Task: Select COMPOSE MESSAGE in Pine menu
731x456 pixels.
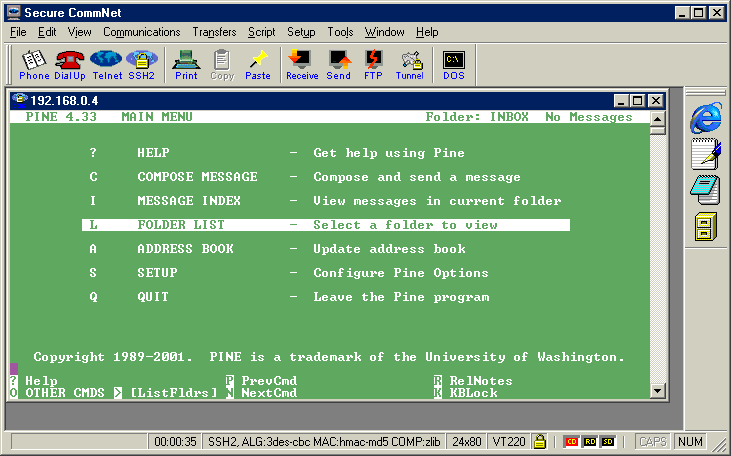Action: pos(197,177)
